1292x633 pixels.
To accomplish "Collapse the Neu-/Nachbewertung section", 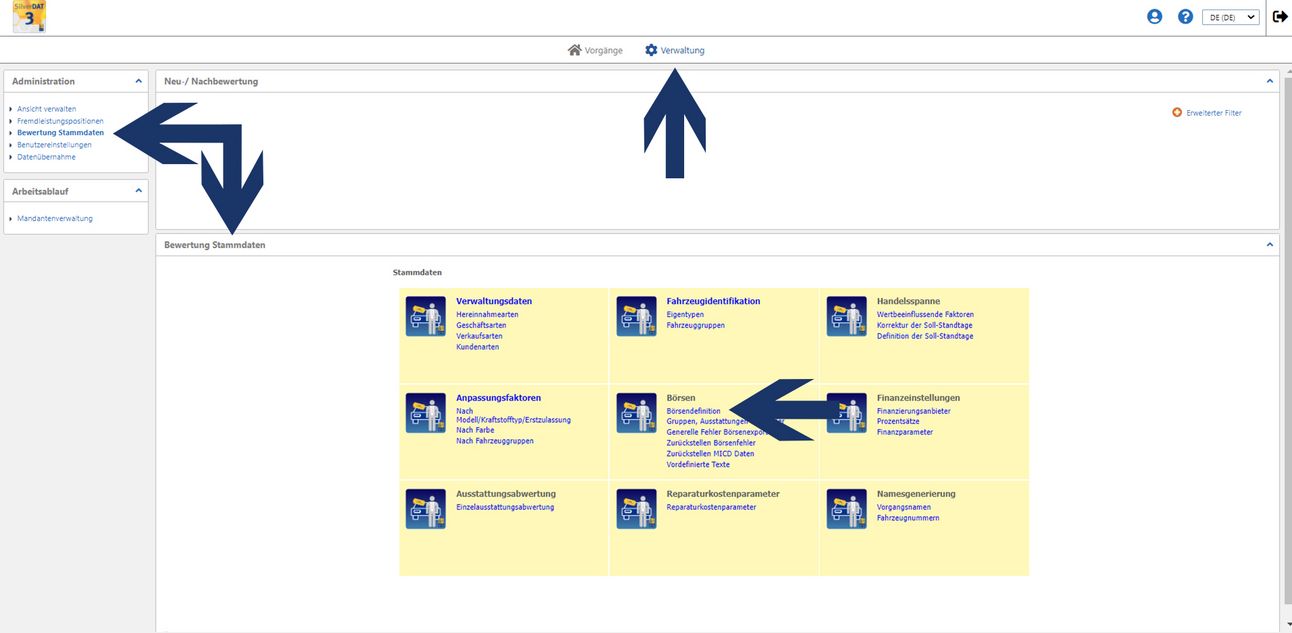I will (x=1270, y=81).
